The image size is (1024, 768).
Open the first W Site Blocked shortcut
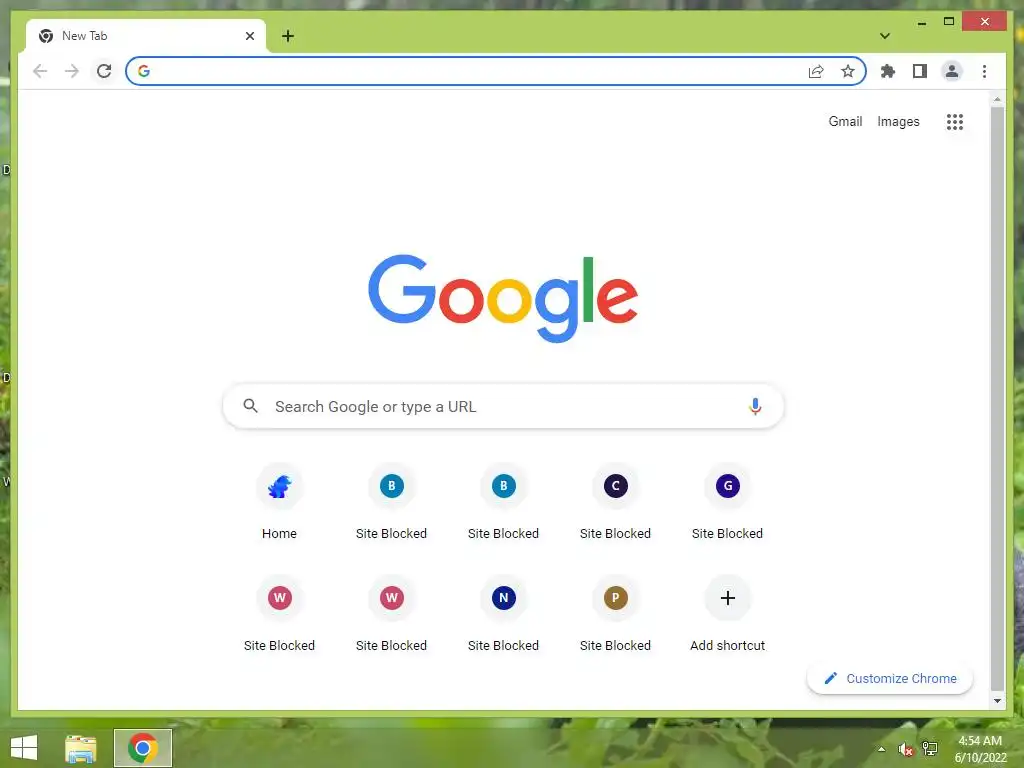(280, 615)
